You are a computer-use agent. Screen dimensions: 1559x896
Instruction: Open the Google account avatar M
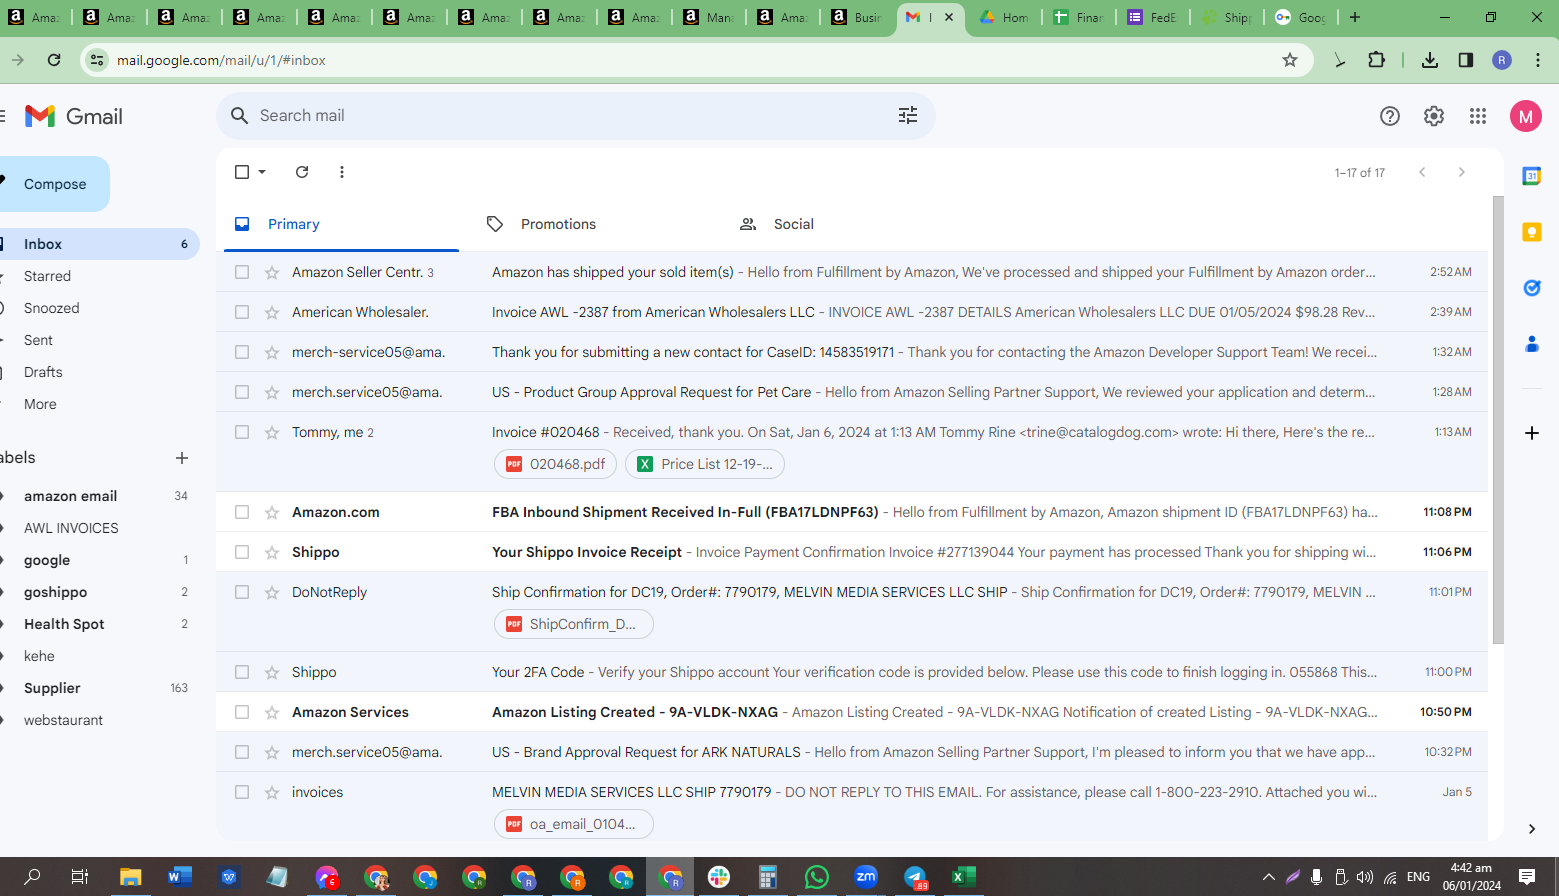(1526, 116)
